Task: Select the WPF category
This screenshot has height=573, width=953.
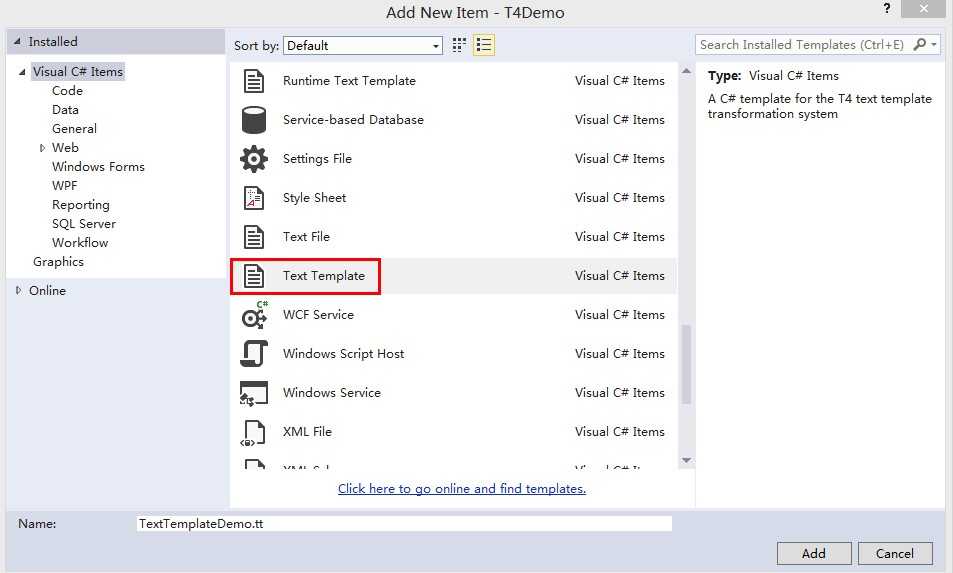Action: pyautogui.click(x=64, y=185)
